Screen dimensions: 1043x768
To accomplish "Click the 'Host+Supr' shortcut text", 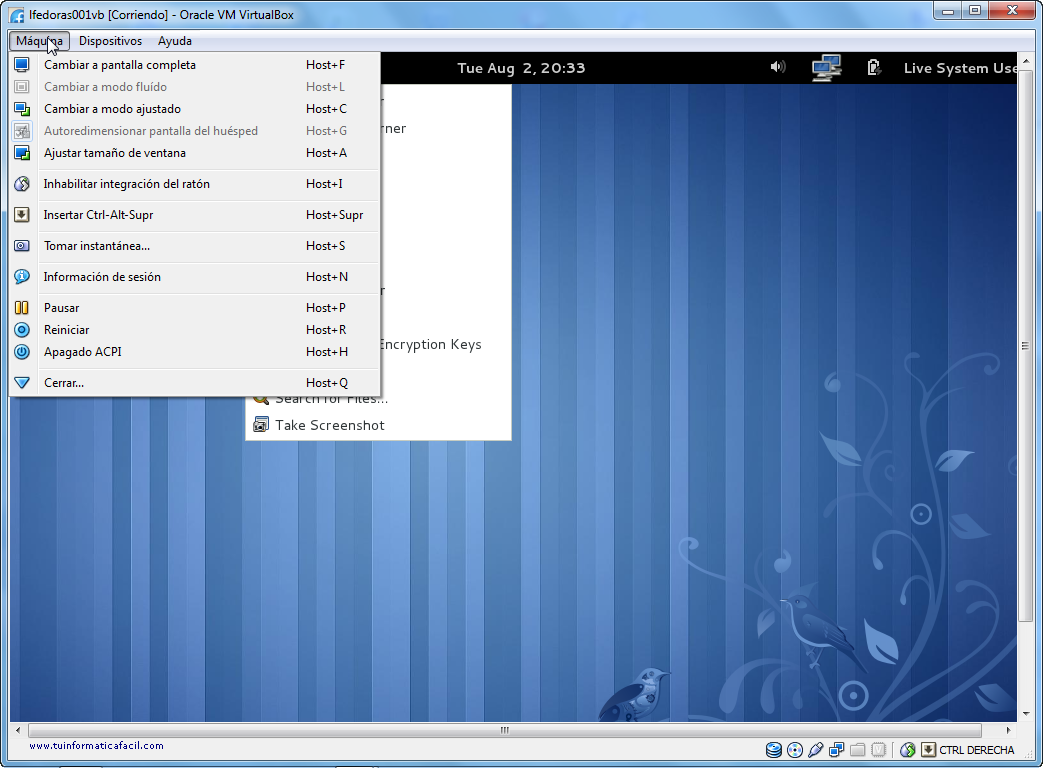I will (x=335, y=215).
